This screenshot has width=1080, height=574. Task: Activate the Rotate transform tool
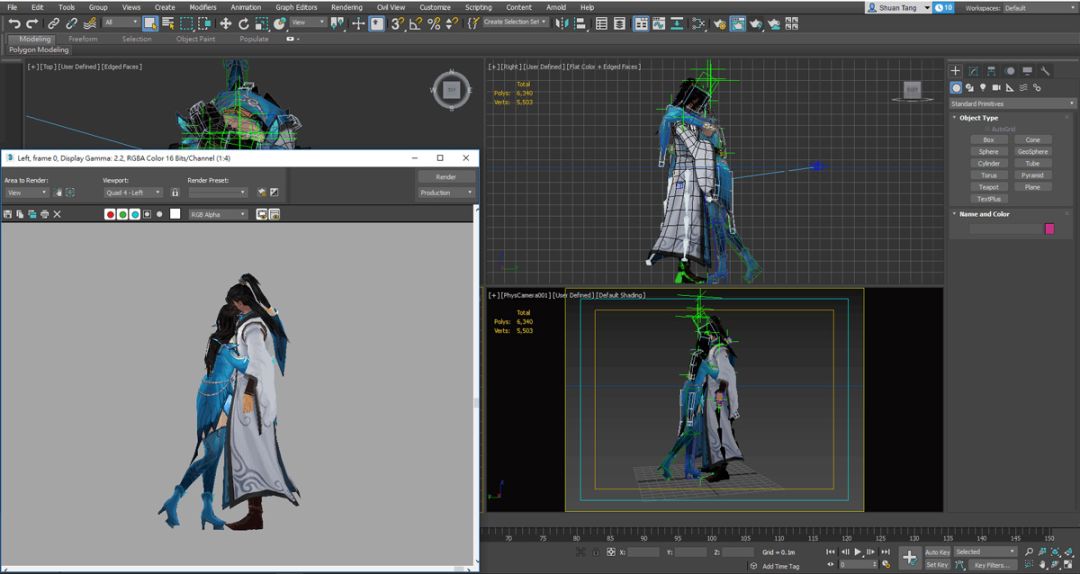click(x=244, y=23)
